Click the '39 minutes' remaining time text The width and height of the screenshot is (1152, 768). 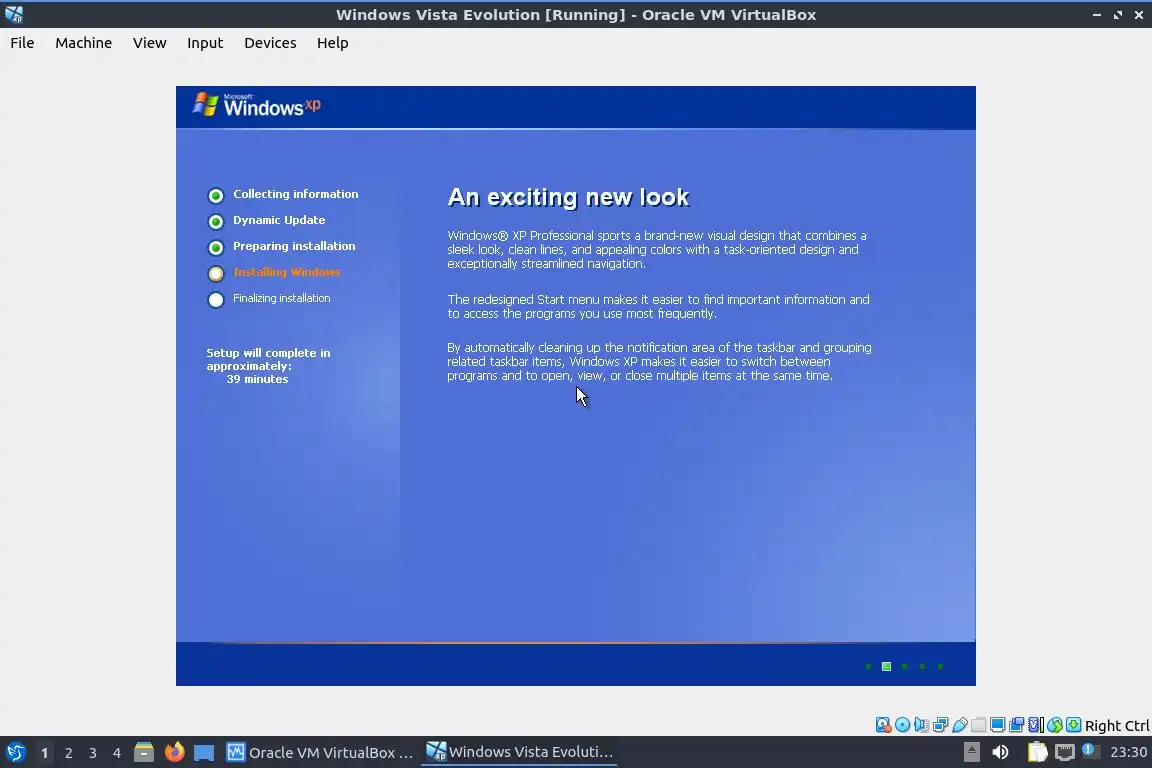click(x=257, y=379)
